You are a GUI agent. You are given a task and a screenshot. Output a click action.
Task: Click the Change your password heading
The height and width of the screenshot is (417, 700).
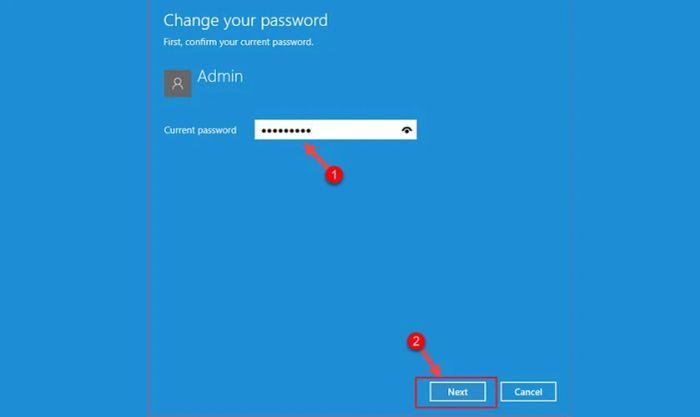click(246, 21)
